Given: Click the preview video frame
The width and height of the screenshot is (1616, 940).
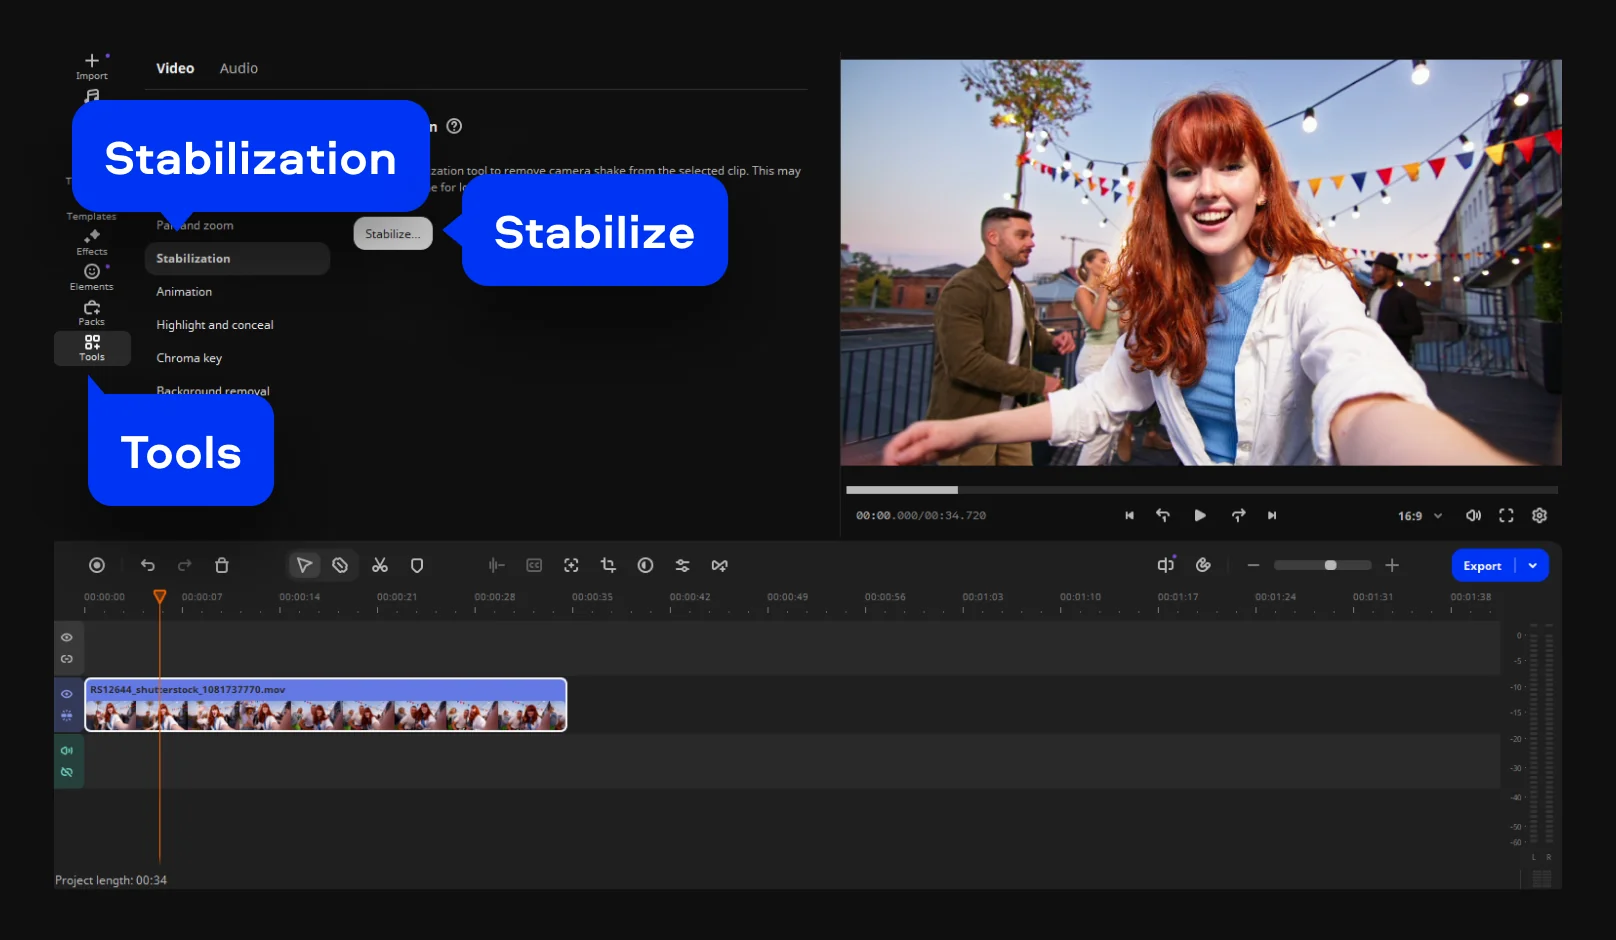Looking at the screenshot, I should (x=1201, y=262).
